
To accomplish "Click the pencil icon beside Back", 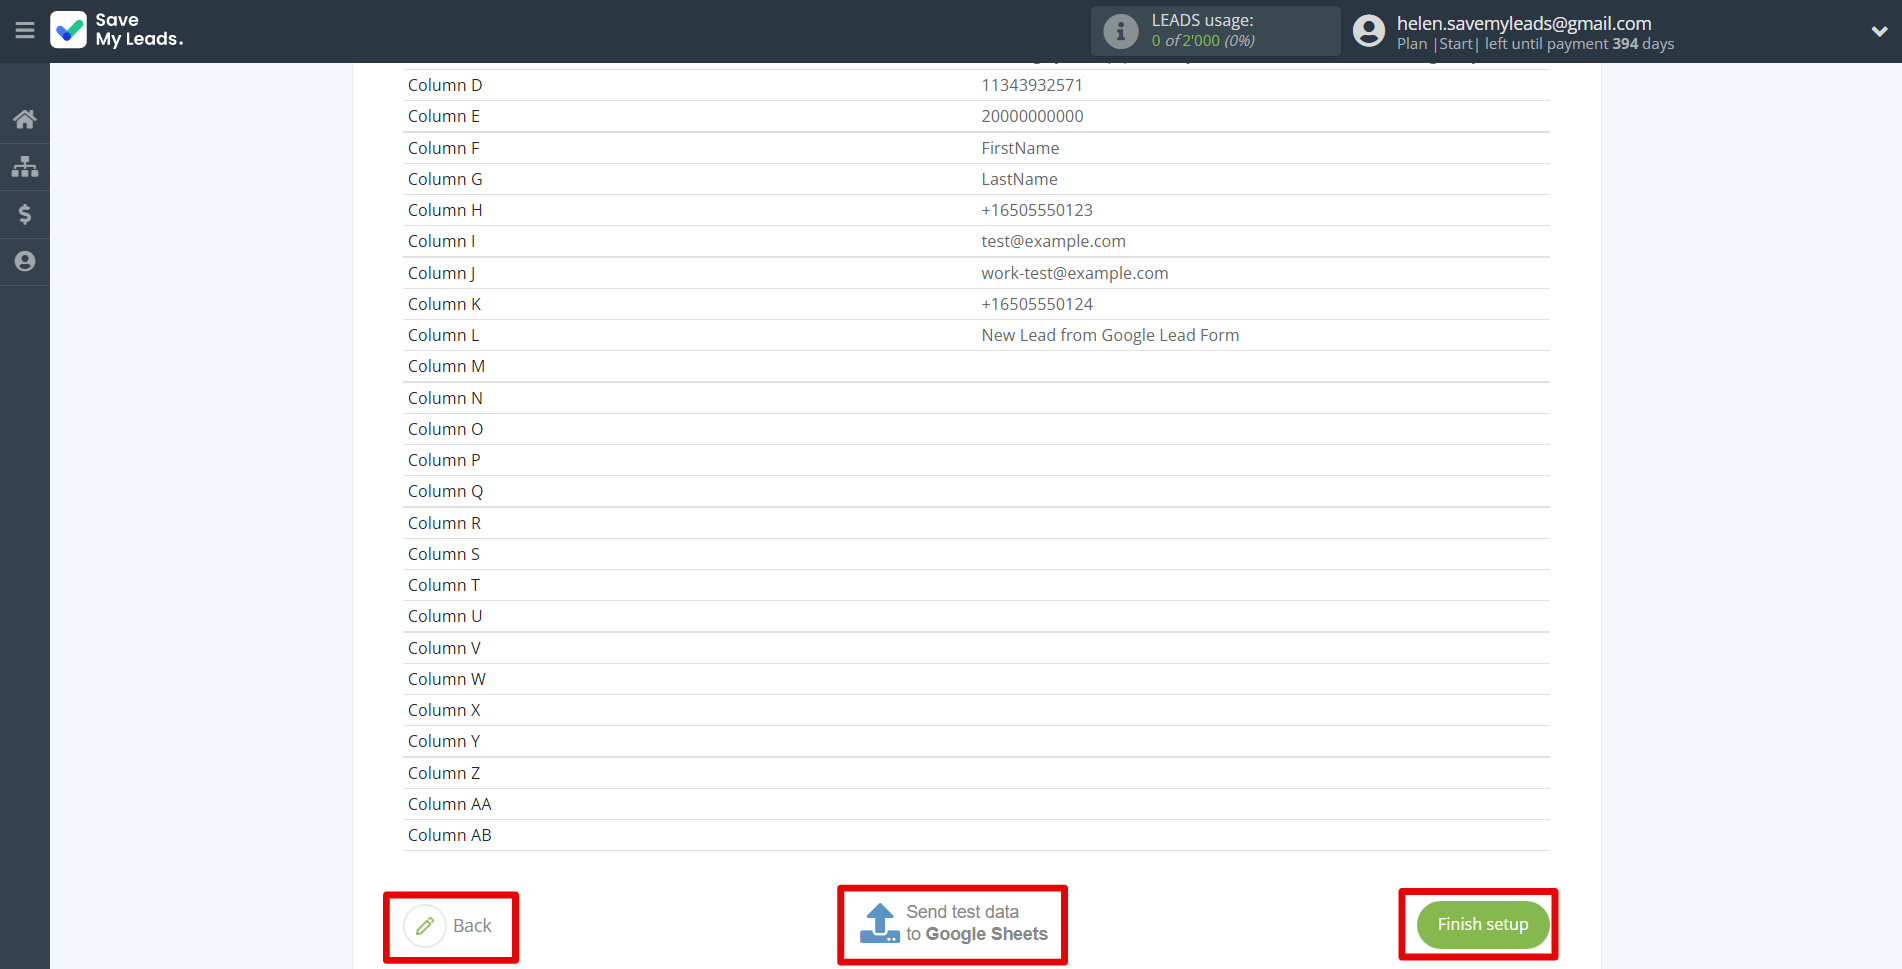I will (x=425, y=926).
